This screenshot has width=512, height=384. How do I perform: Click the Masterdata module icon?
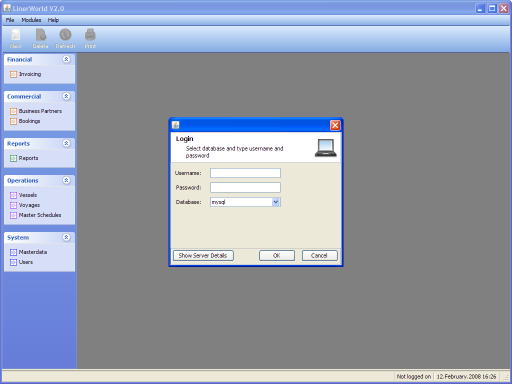13,252
